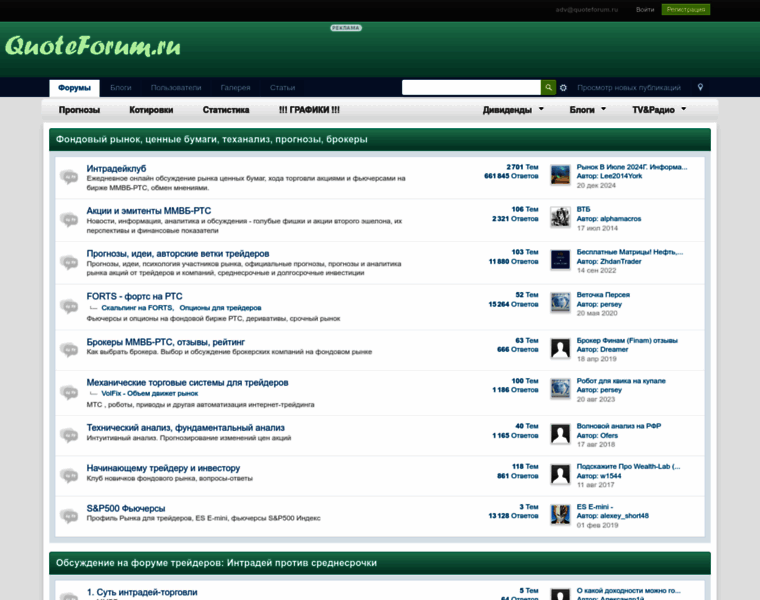Open Скальпинг на FORTS subforum
The height and width of the screenshot is (600, 760).
click(137, 308)
